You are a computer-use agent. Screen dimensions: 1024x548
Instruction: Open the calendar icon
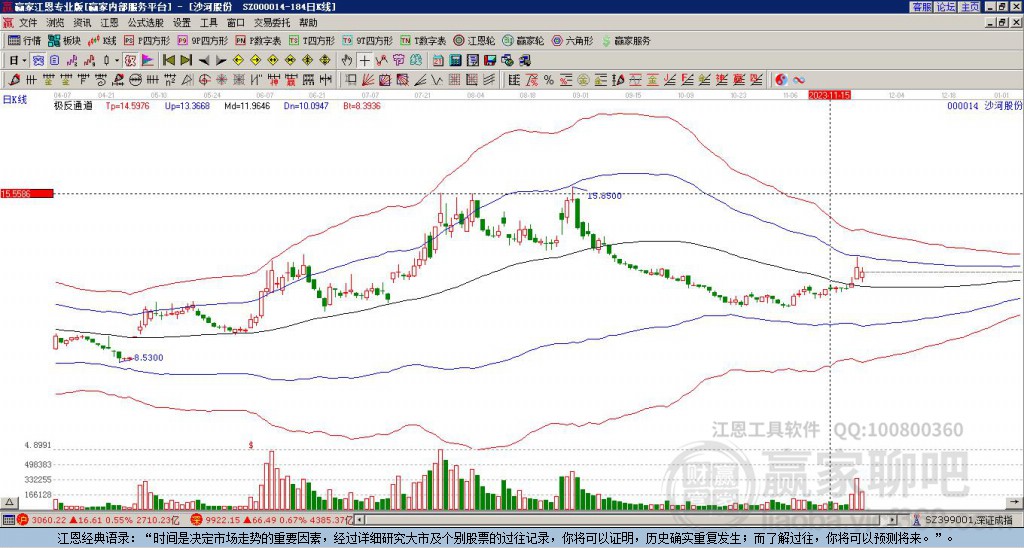[x=438, y=61]
